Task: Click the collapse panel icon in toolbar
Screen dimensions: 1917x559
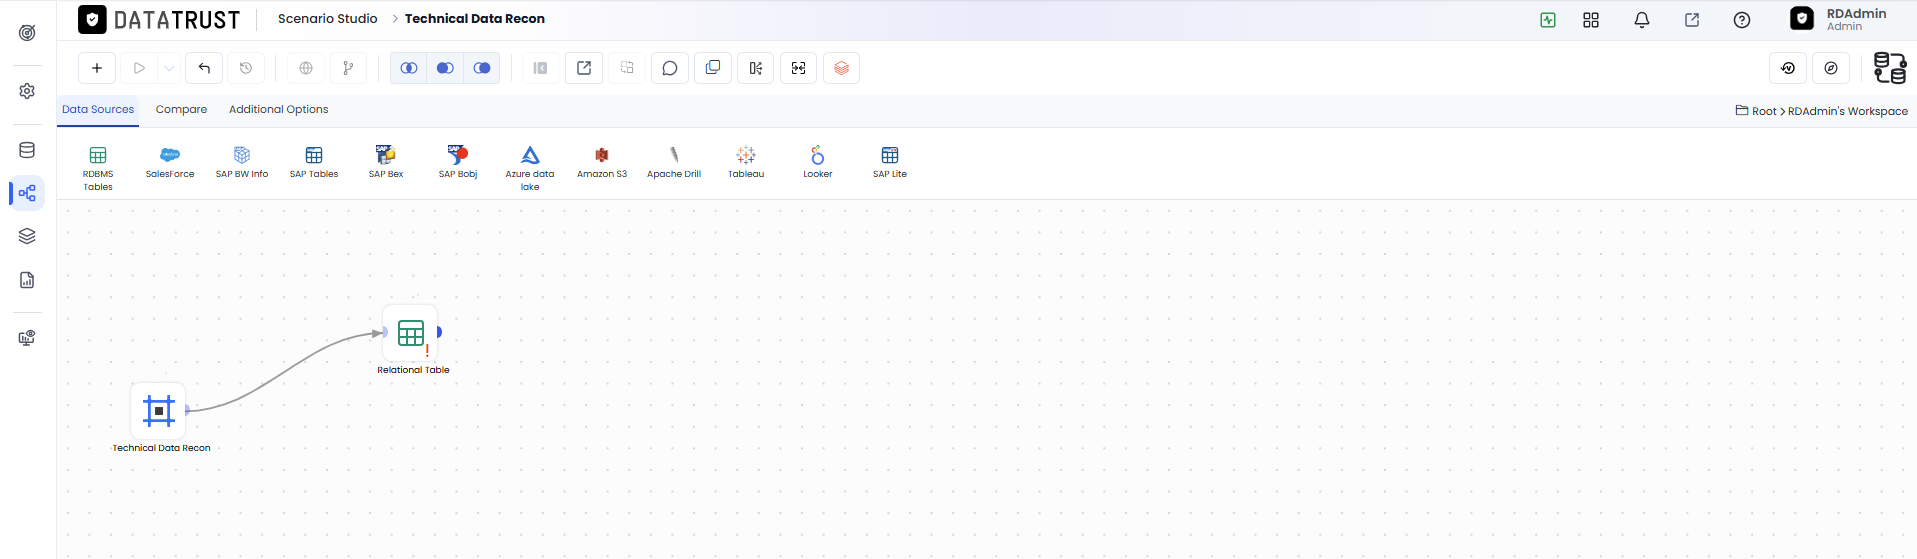Action: pyautogui.click(x=540, y=68)
